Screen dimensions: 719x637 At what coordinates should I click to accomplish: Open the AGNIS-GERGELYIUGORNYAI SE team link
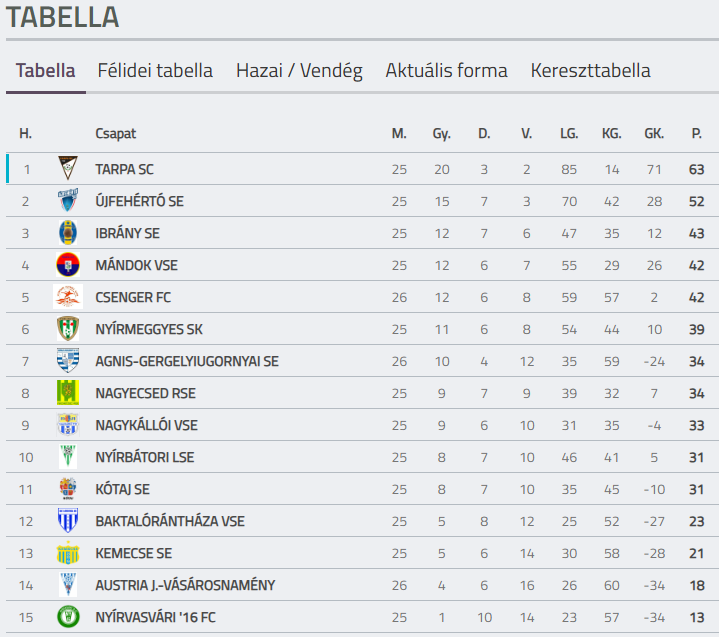click(x=187, y=361)
